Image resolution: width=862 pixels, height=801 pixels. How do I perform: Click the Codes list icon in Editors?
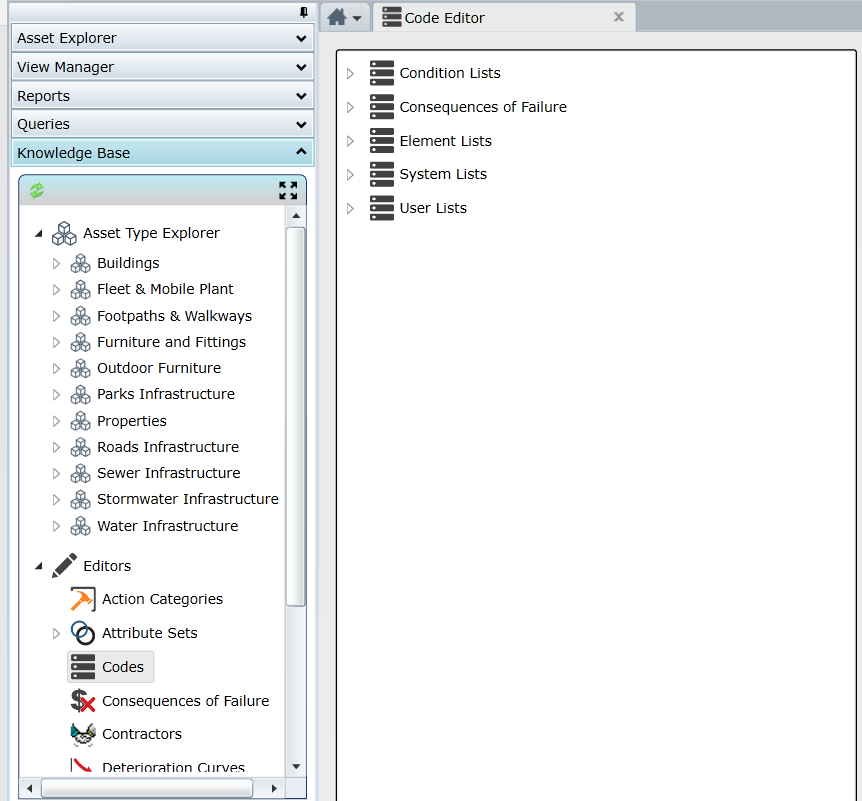pos(83,667)
